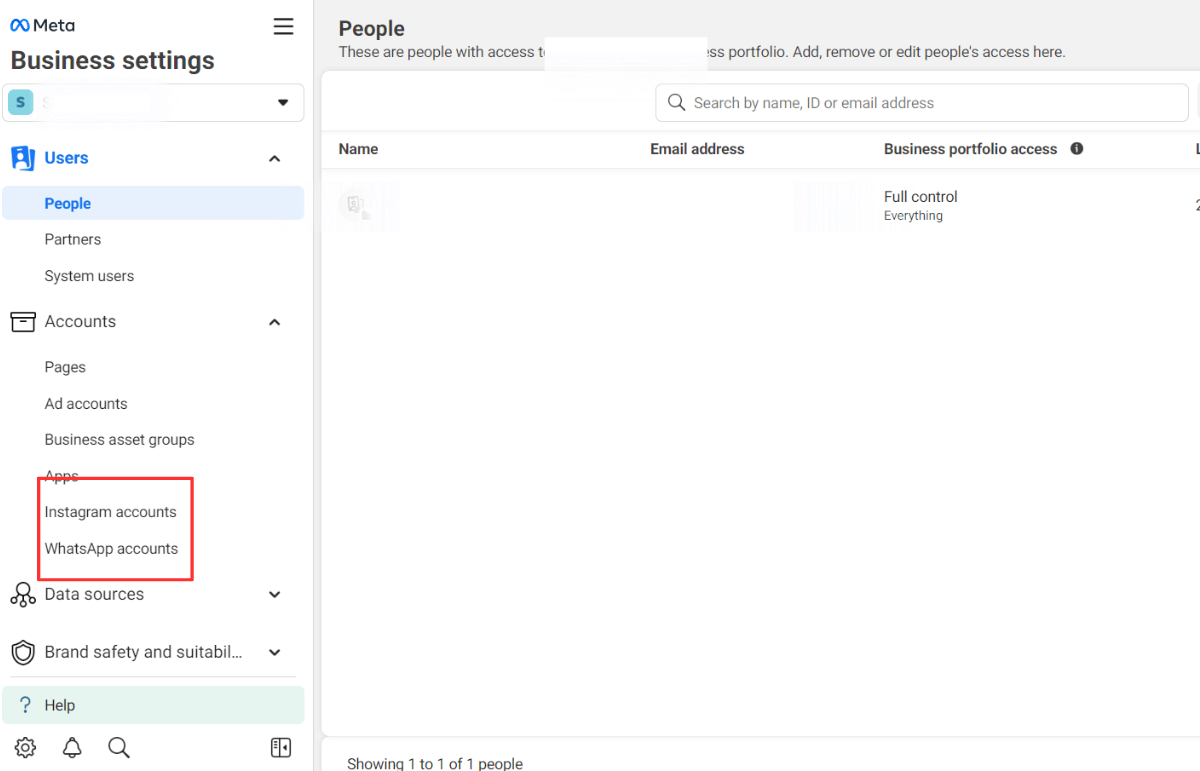
Task: Open the hamburger navigation menu
Action: [x=283, y=26]
